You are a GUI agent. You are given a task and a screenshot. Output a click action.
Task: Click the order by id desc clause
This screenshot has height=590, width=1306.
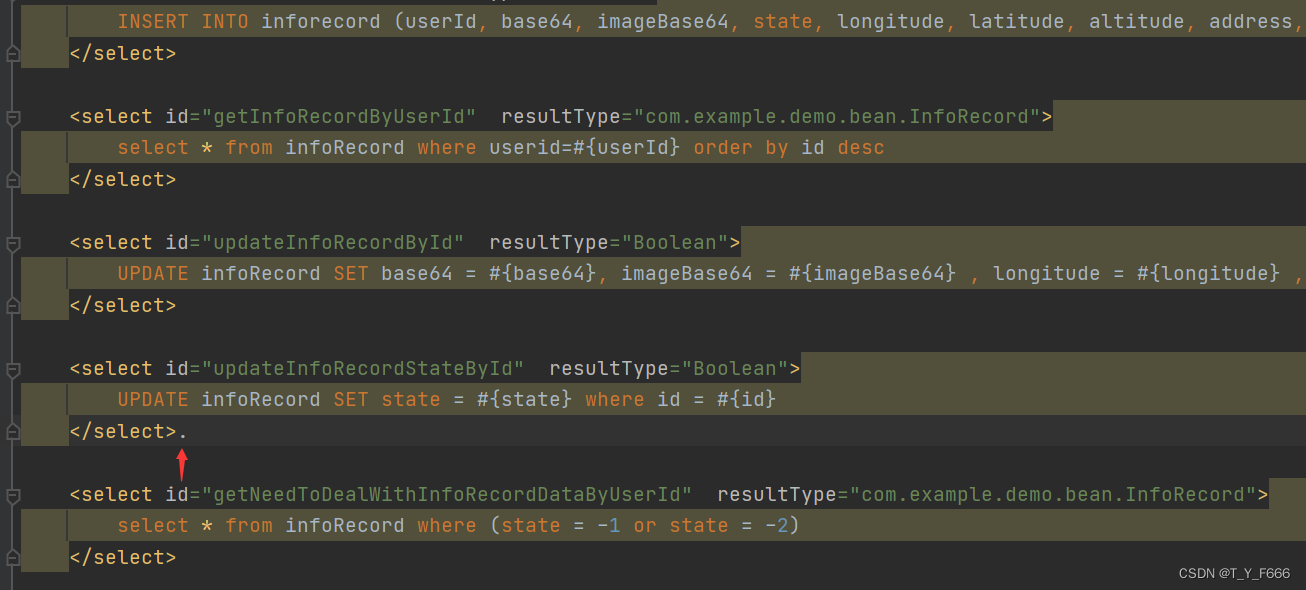tap(790, 147)
